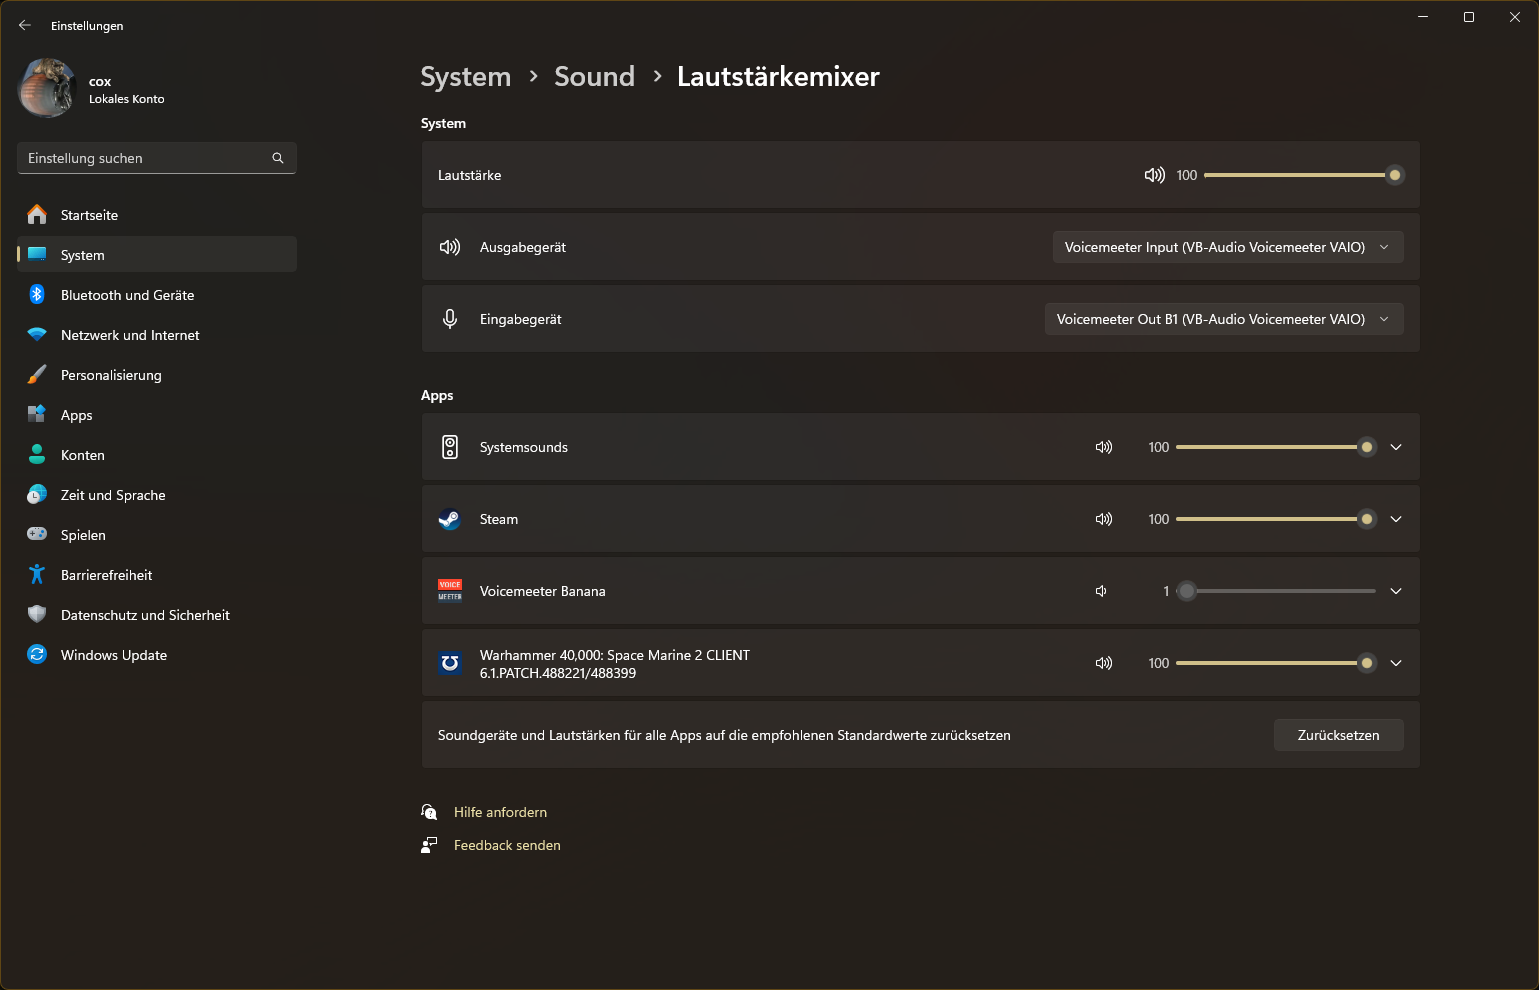Expand the Warhammer 40,000 row chevron
1539x990 pixels.
1396,663
